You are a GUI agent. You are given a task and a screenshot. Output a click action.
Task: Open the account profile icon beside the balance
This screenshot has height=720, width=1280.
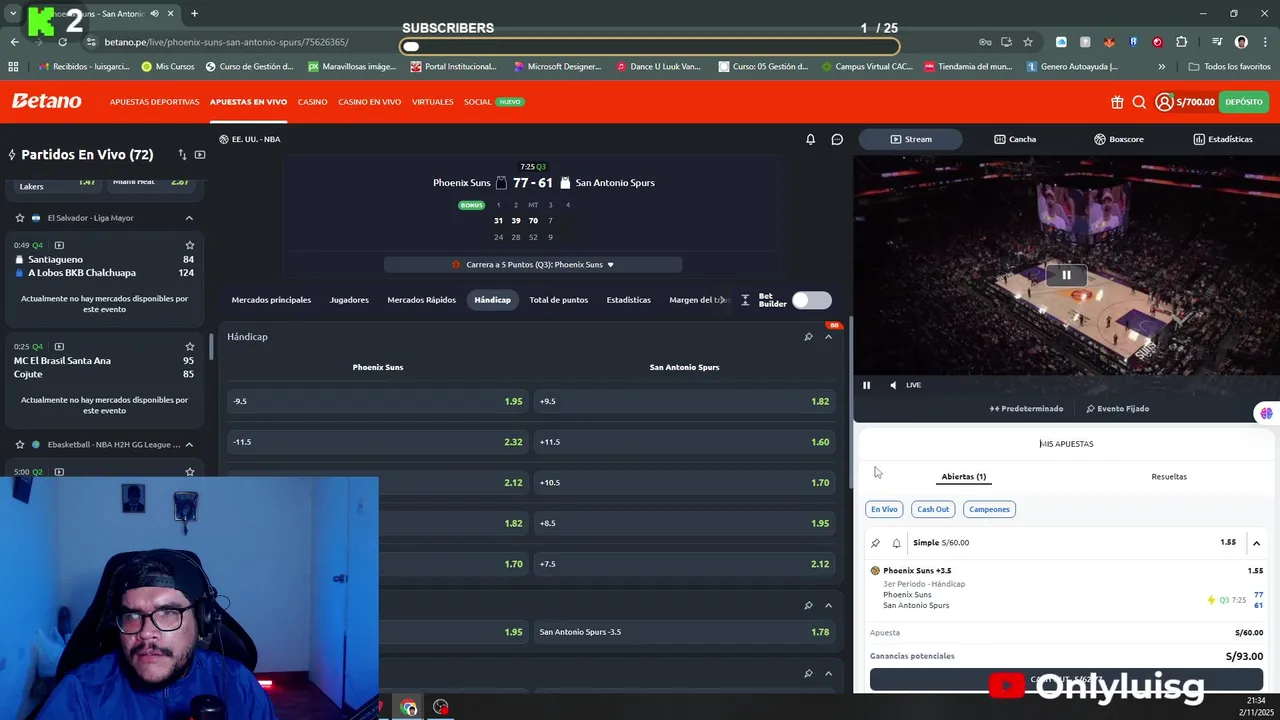1164,102
